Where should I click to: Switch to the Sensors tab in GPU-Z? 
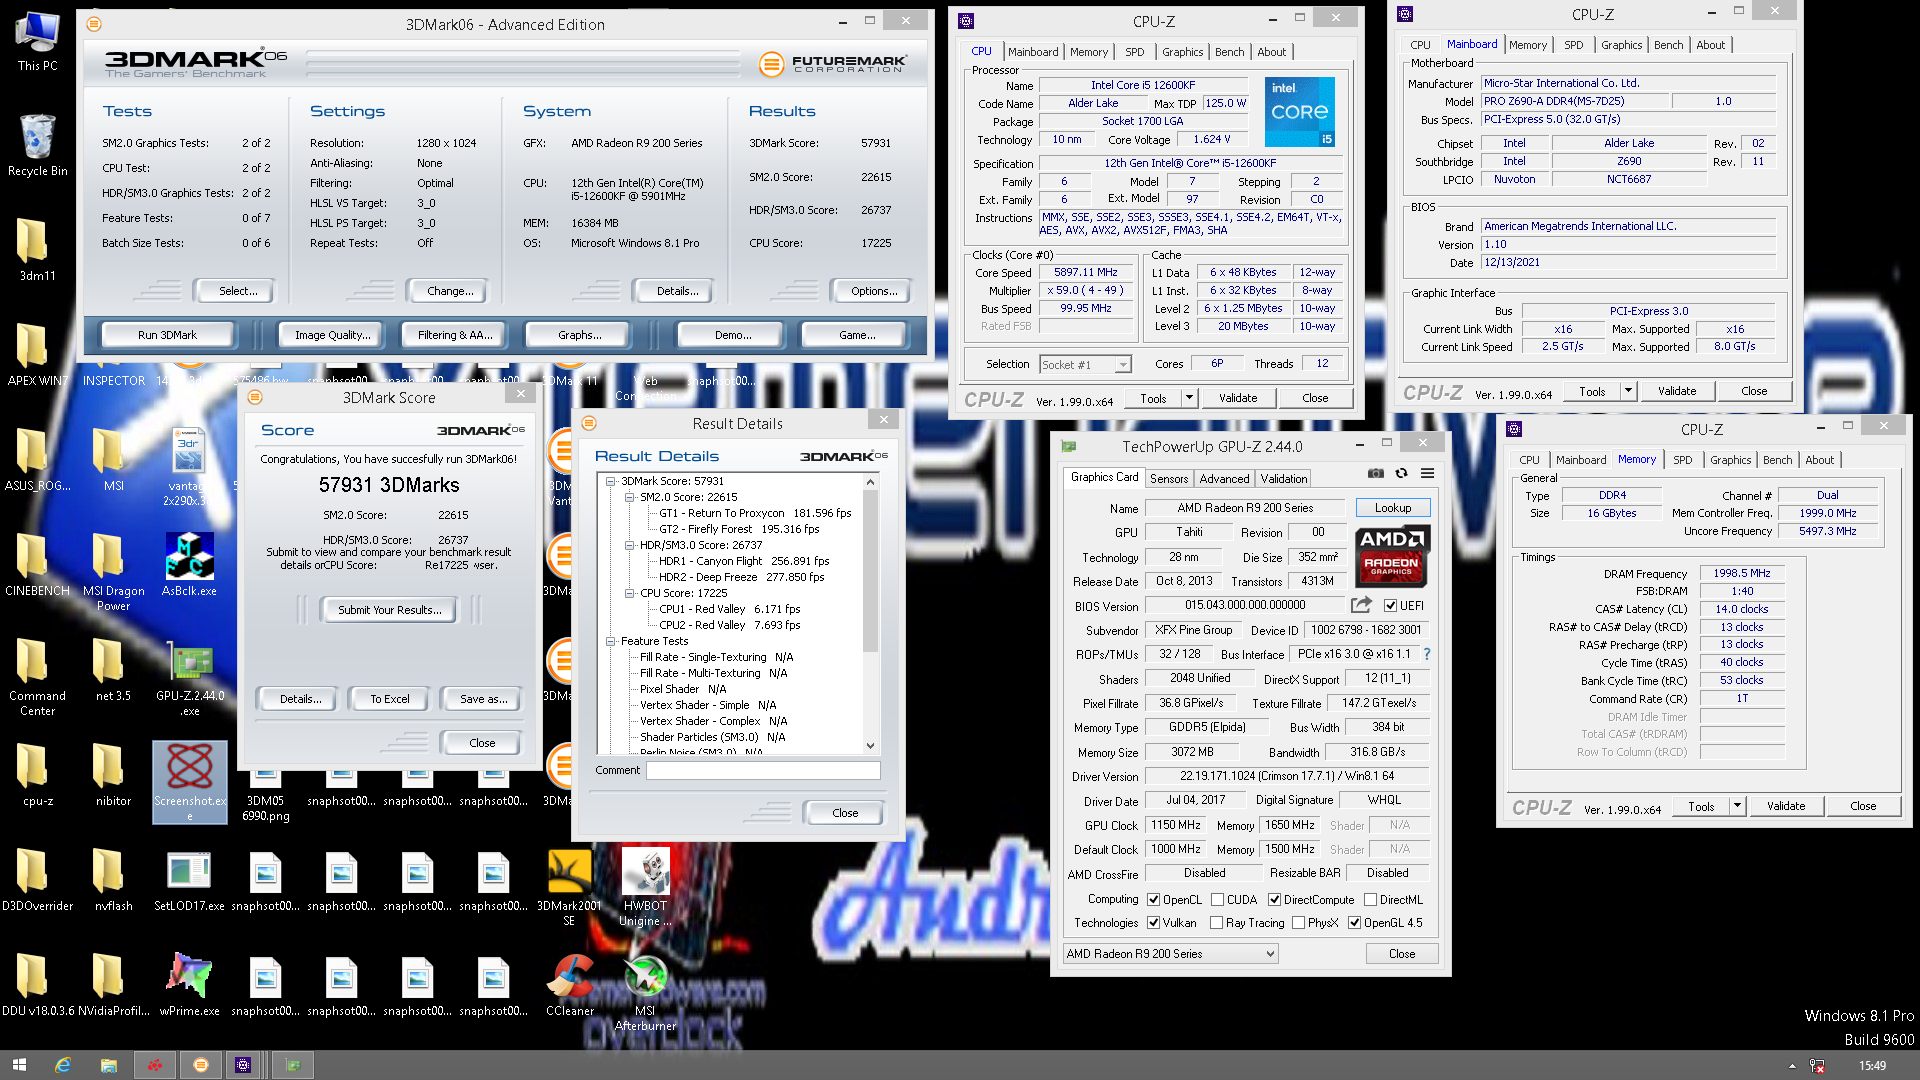tap(1169, 479)
